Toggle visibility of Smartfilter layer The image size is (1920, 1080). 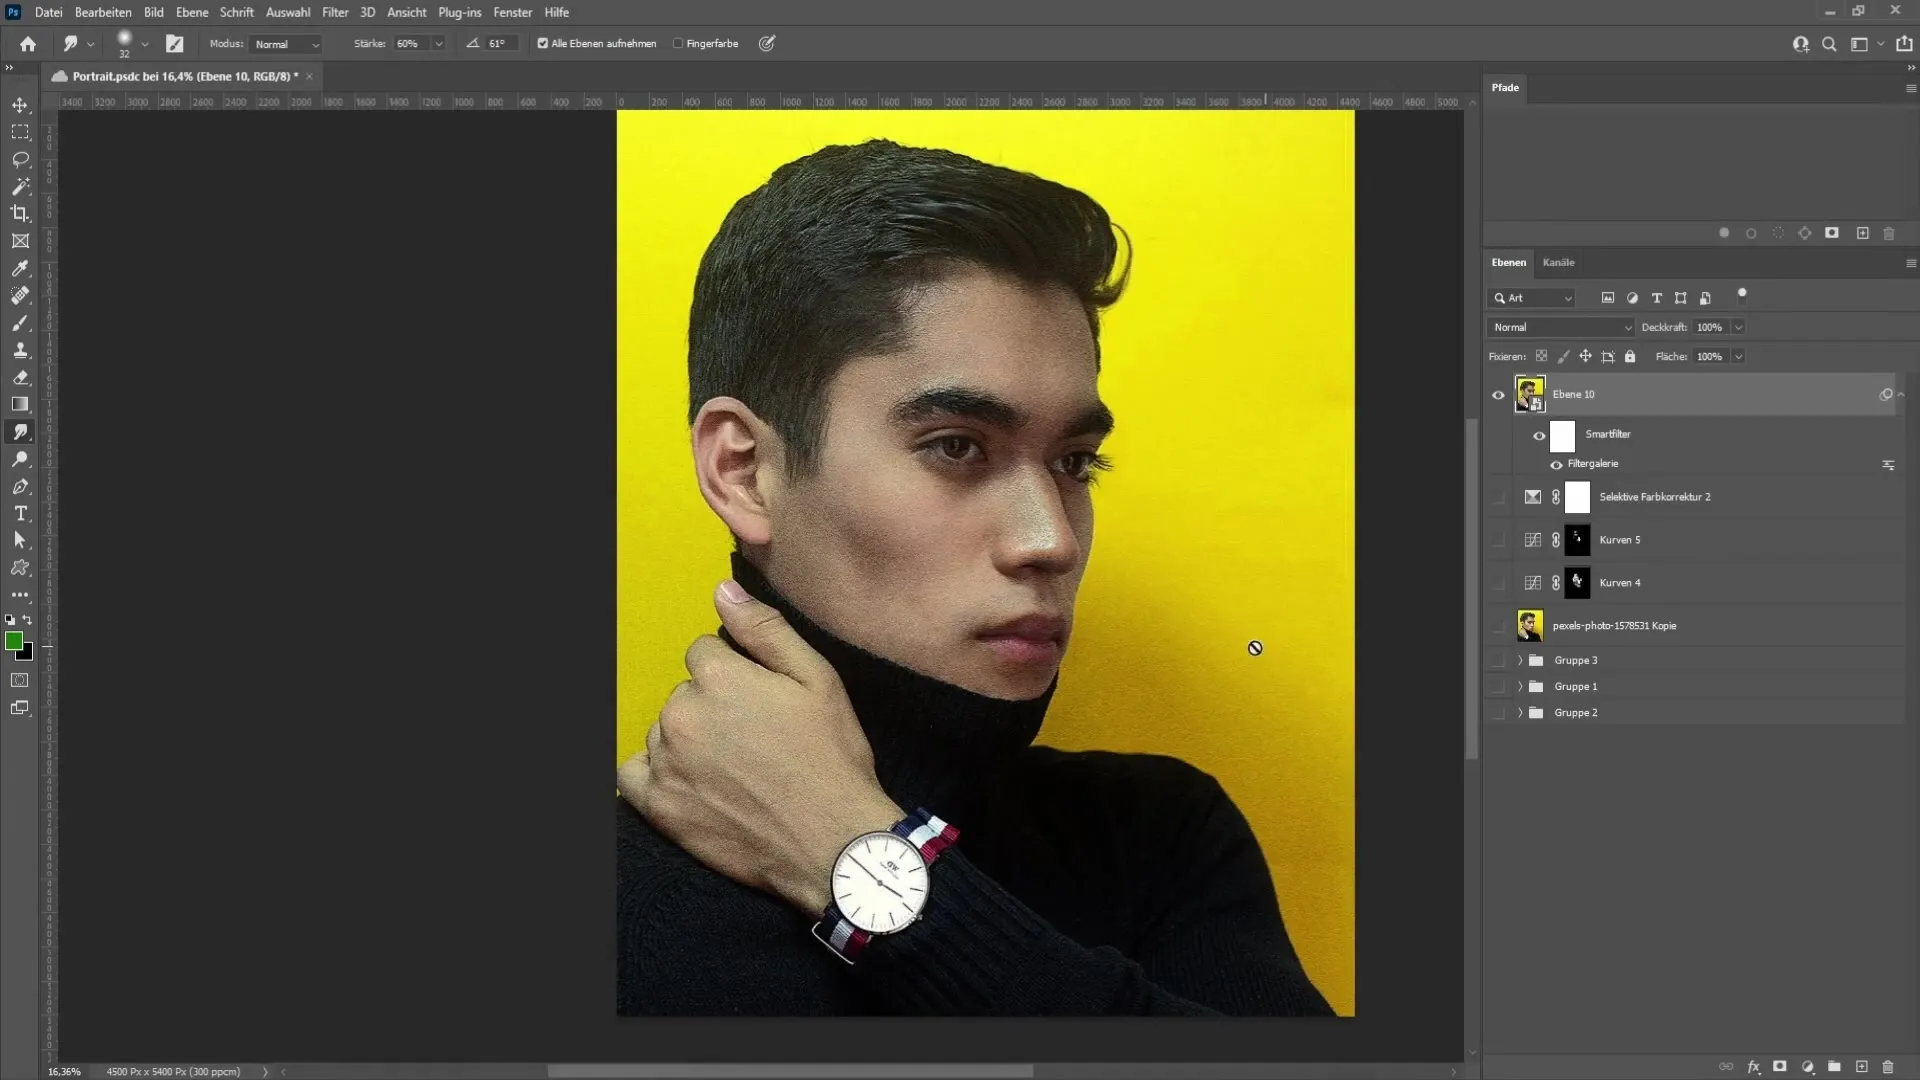click(x=1538, y=433)
